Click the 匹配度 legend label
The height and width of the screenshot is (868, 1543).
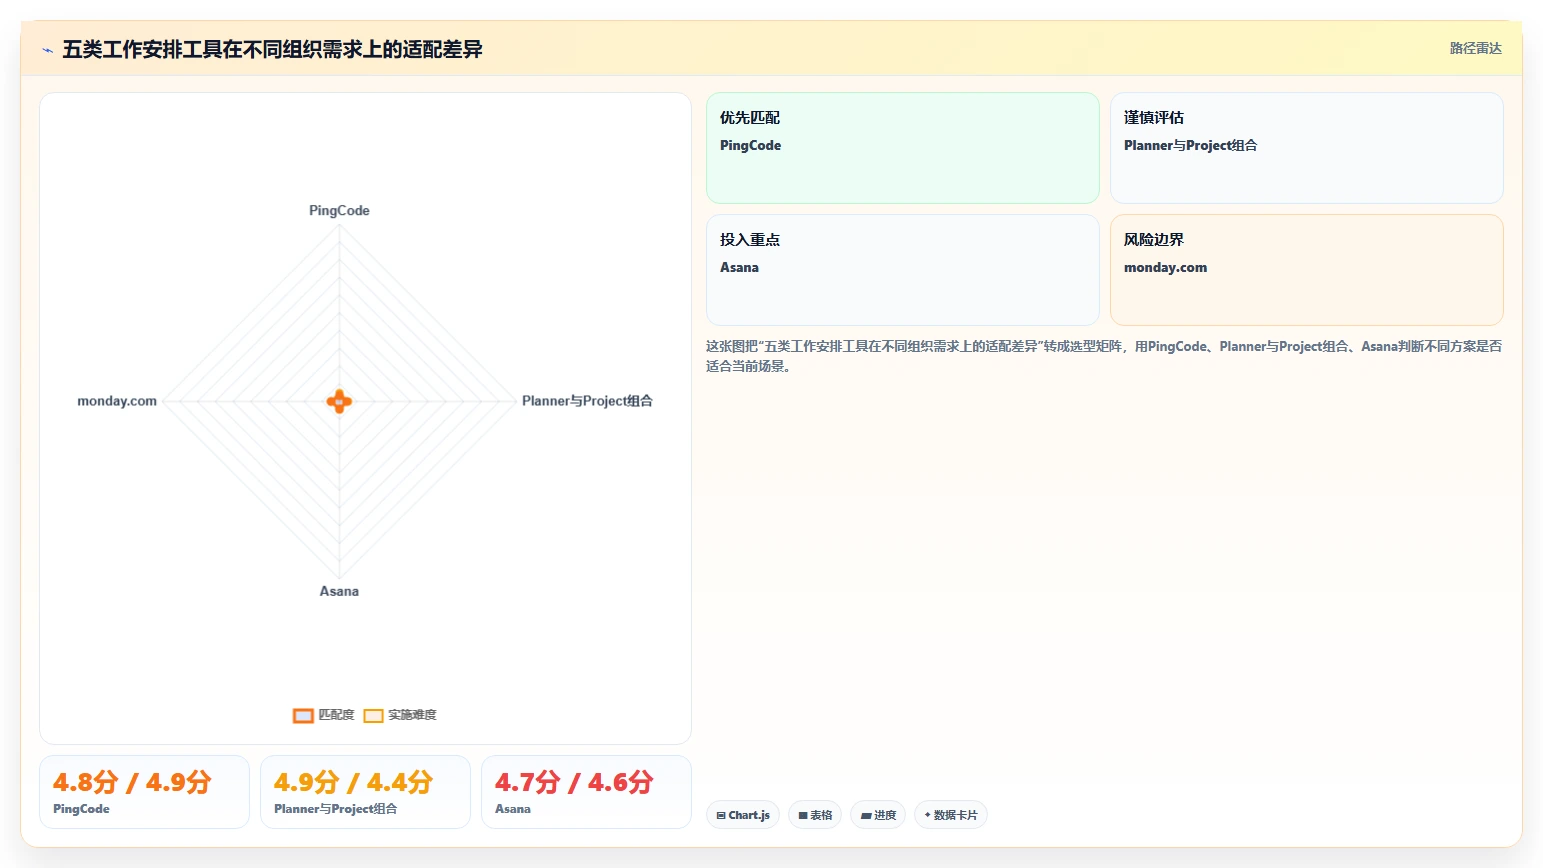(336, 715)
